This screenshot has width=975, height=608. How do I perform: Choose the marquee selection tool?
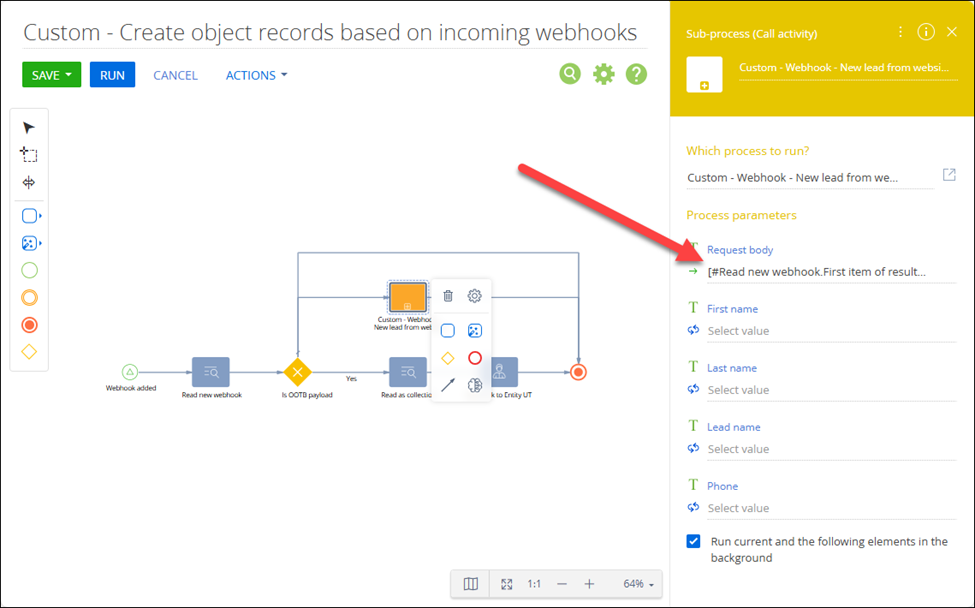point(29,155)
